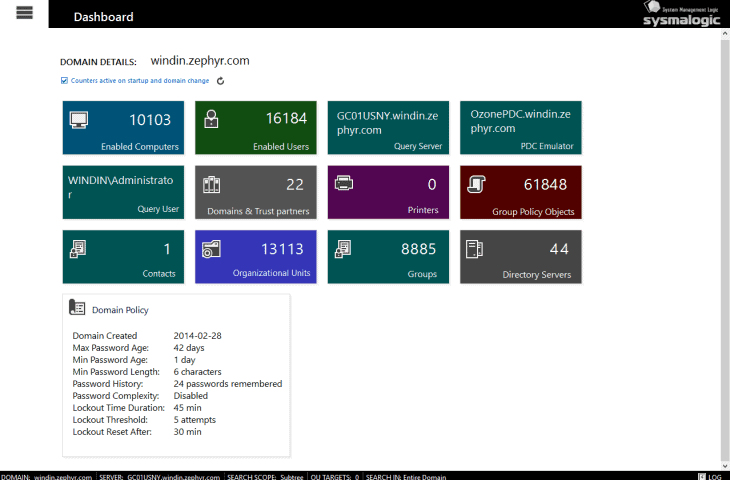Click the Printers icon
The image size is (730, 480).
[x=343, y=184]
